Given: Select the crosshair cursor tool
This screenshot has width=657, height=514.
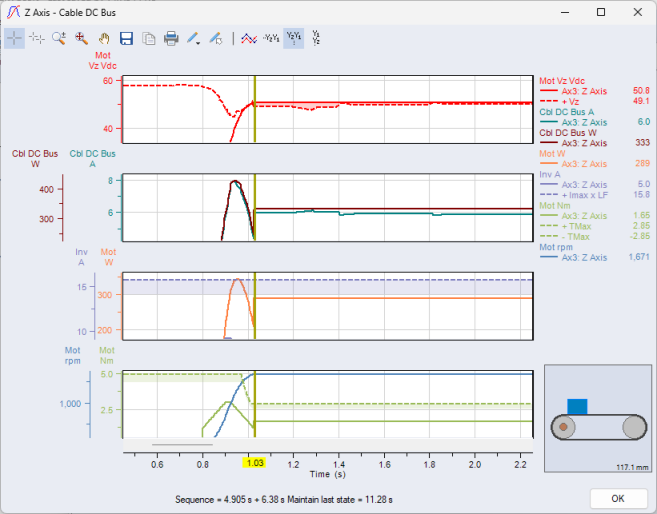Looking at the screenshot, I should tap(15, 38).
